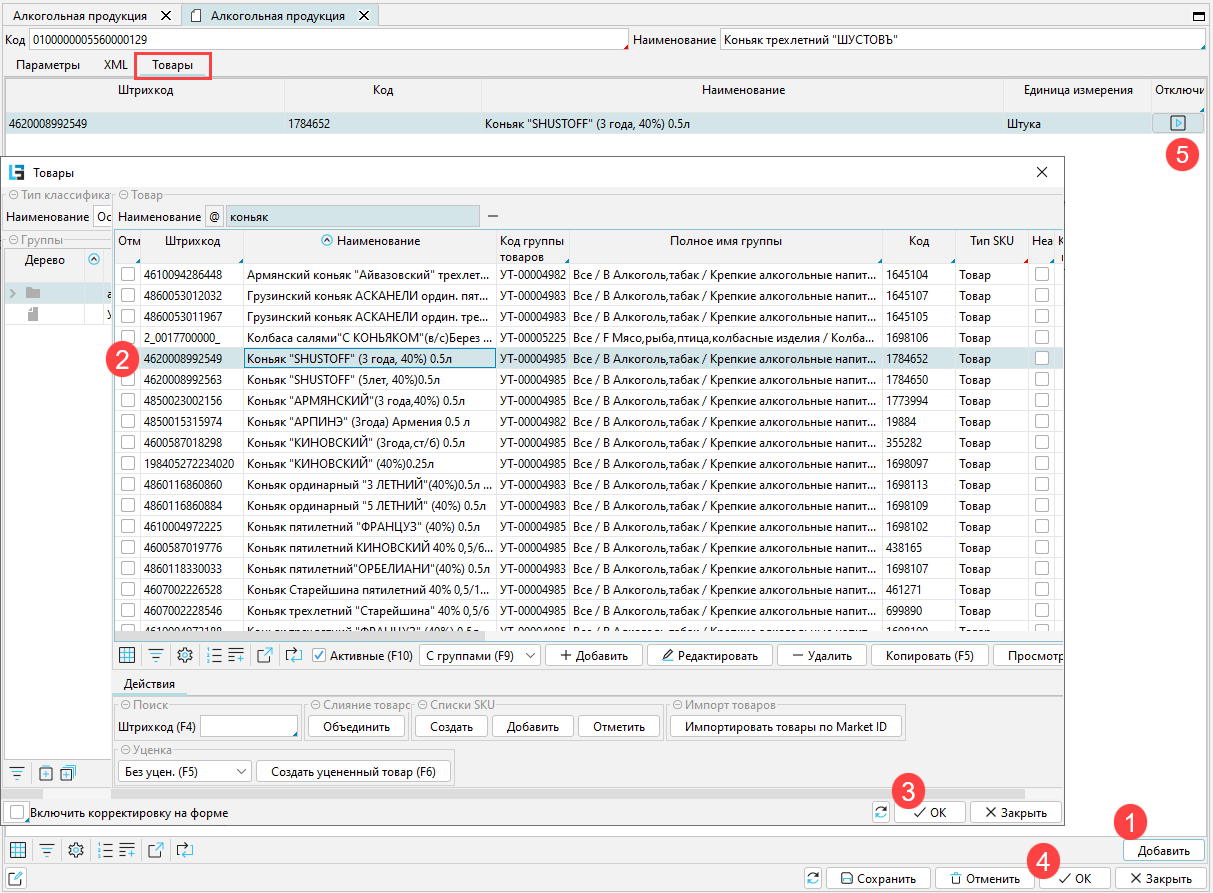
Task: Select the Коньяк КИНОВСКИЙ (40%)0.25л row
Action: pos(370,463)
